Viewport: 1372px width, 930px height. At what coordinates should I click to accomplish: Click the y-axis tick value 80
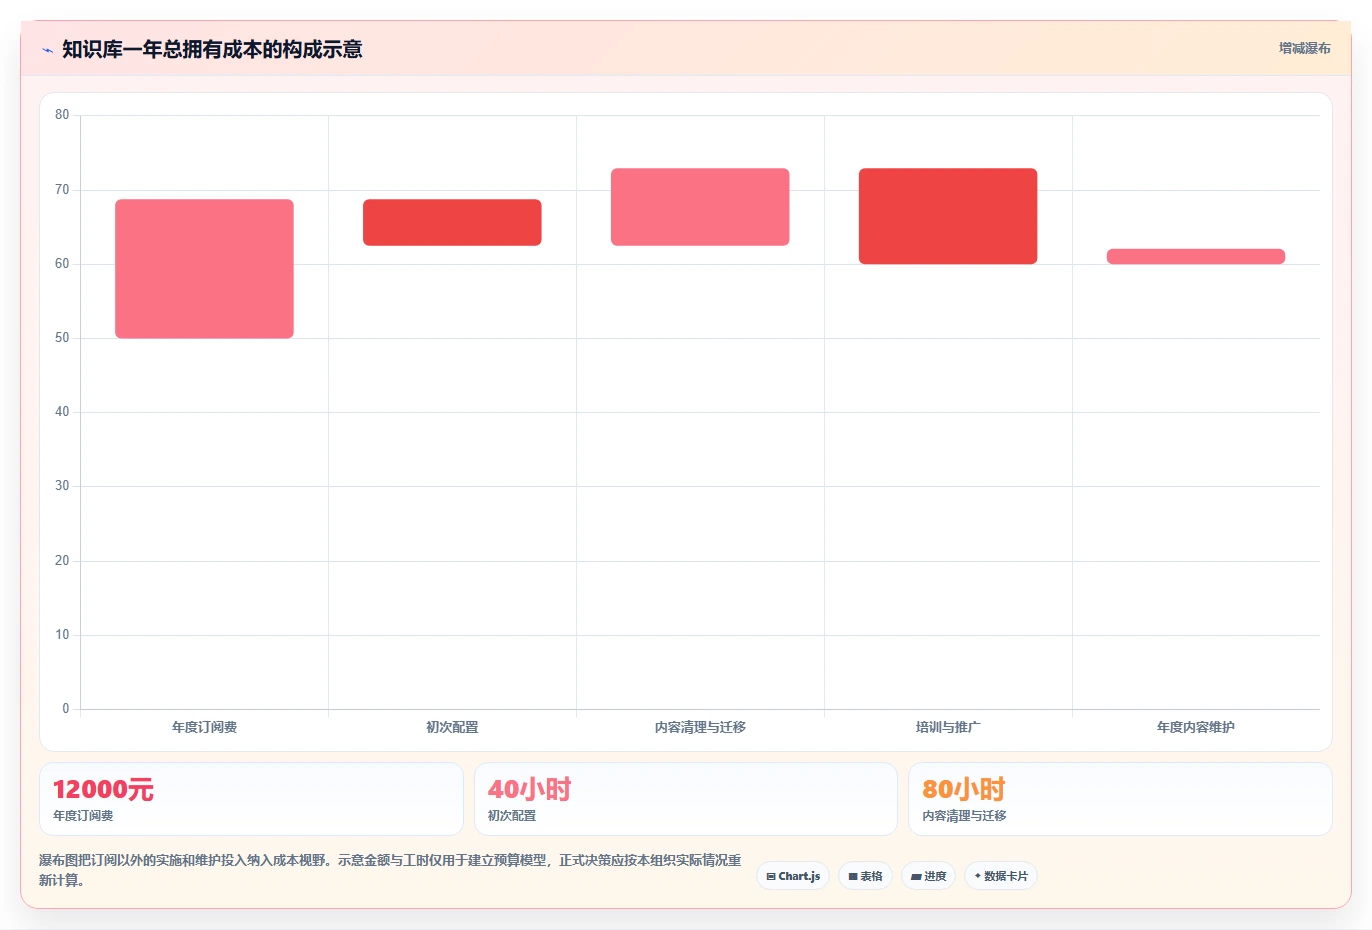pos(62,115)
